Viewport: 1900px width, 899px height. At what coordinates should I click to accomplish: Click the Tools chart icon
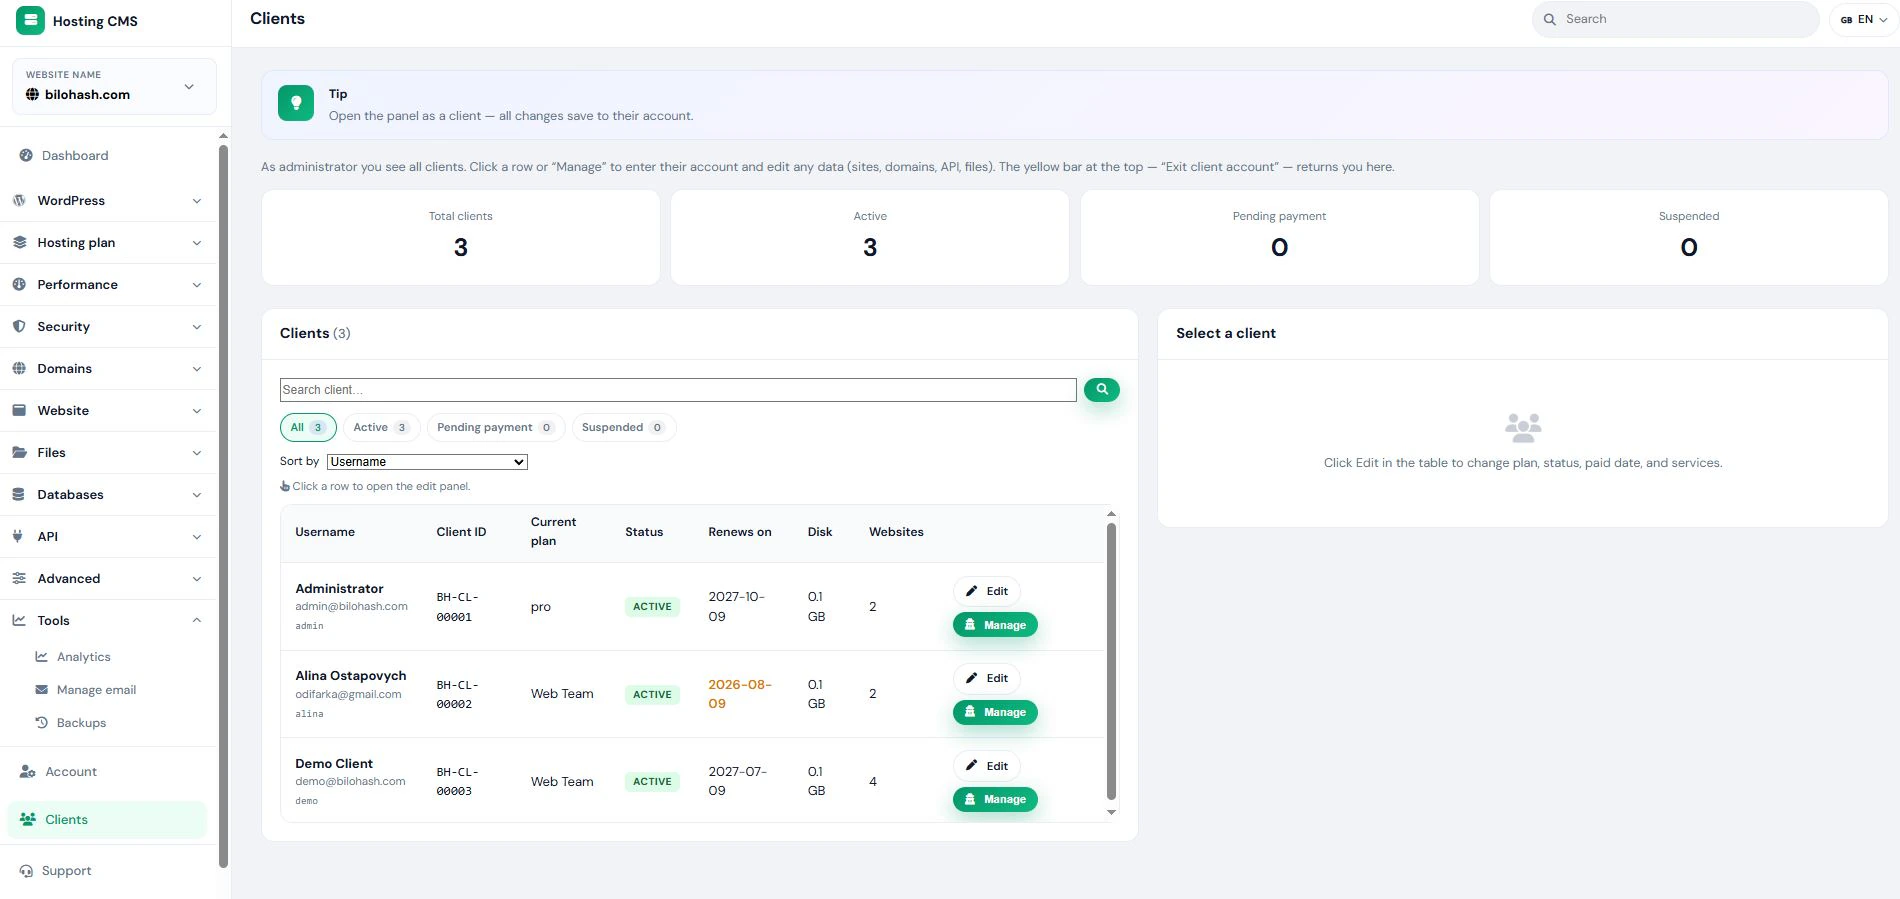(19, 620)
